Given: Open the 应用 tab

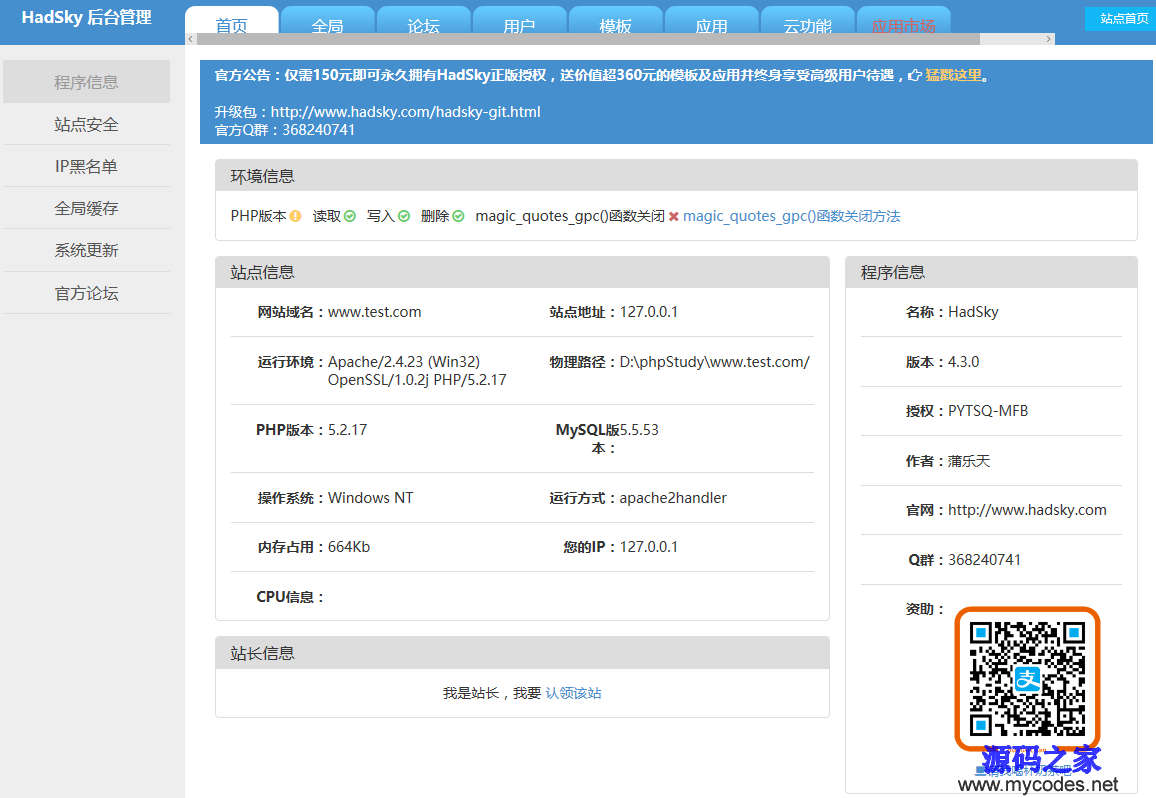Looking at the screenshot, I should coord(711,22).
